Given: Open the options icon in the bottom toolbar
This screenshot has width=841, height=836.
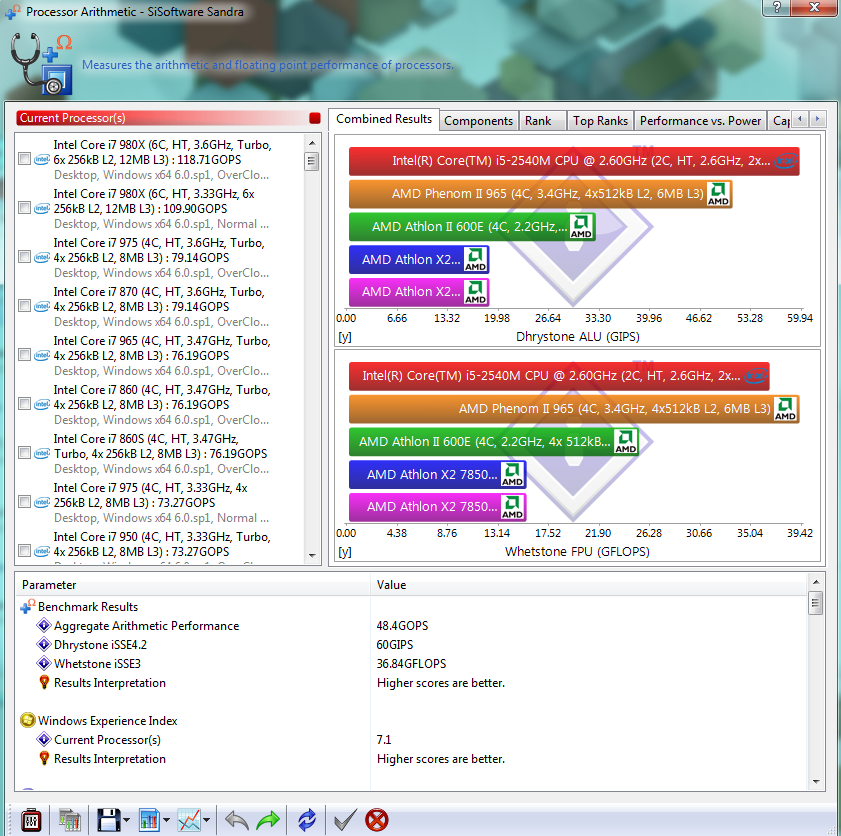Looking at the screenshot, I should pos(31,819).
